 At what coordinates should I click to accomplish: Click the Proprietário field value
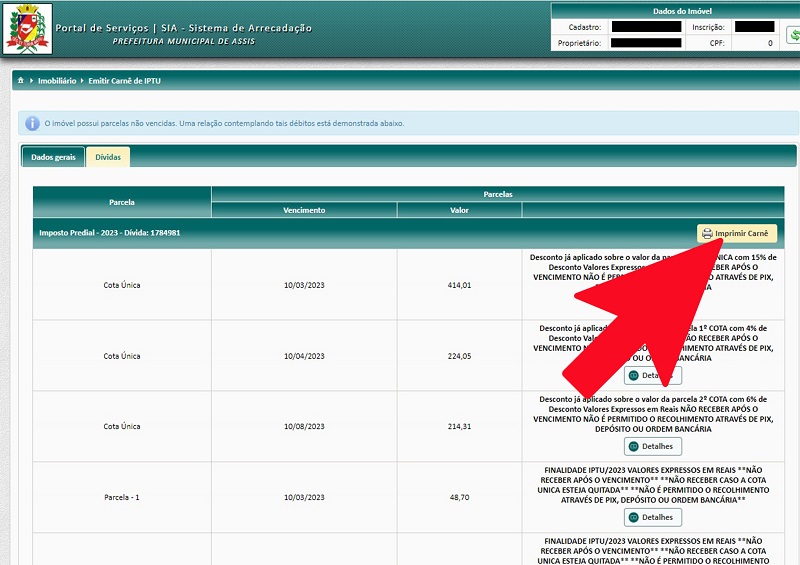point(646,43)
